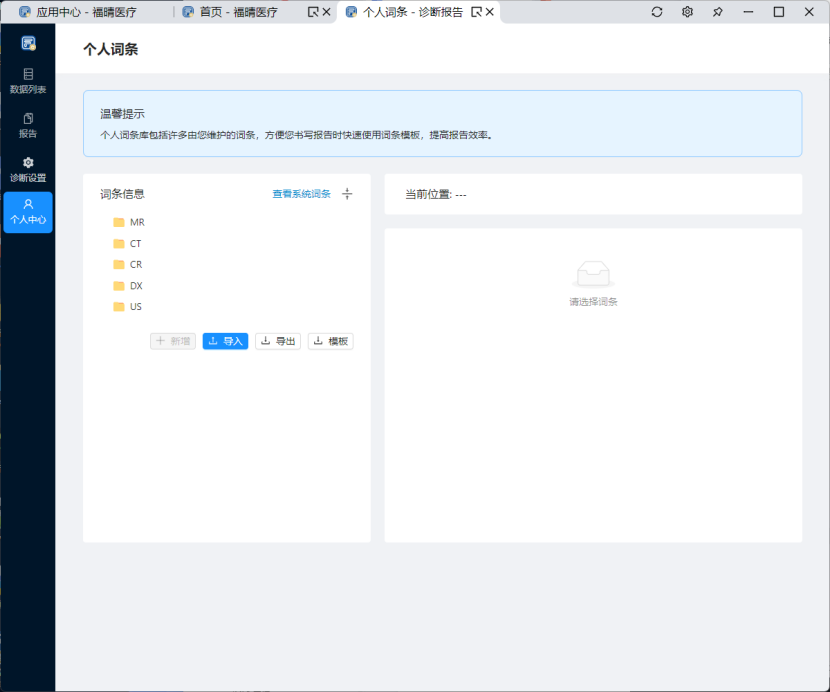
Task: Click the add-entry plus icon beside 查看系统词条
Action: [x=347, y=194]
